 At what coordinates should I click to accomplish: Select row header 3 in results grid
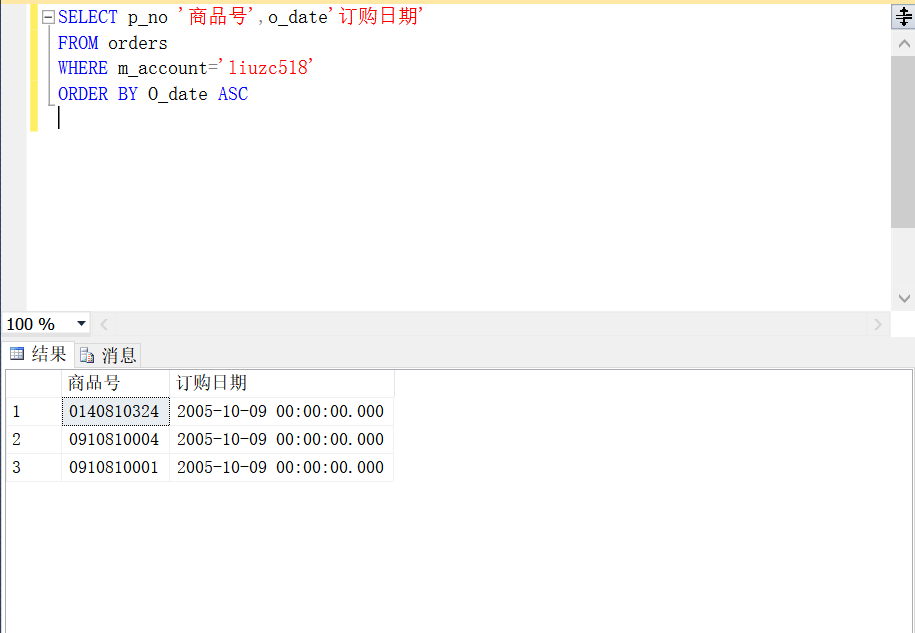coord(34,467)
